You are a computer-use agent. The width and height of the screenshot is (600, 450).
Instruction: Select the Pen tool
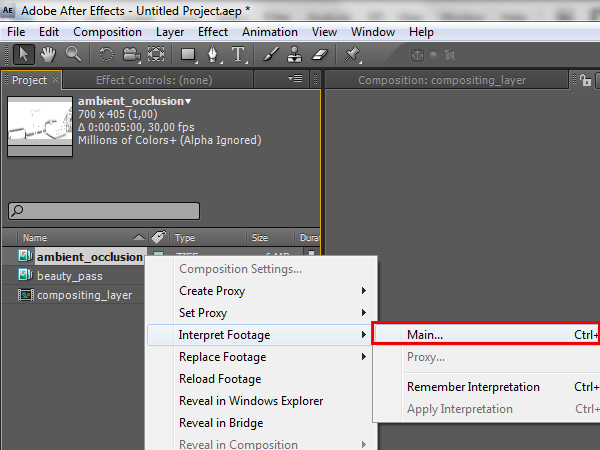pyautogui.click(x=214, y=54)
